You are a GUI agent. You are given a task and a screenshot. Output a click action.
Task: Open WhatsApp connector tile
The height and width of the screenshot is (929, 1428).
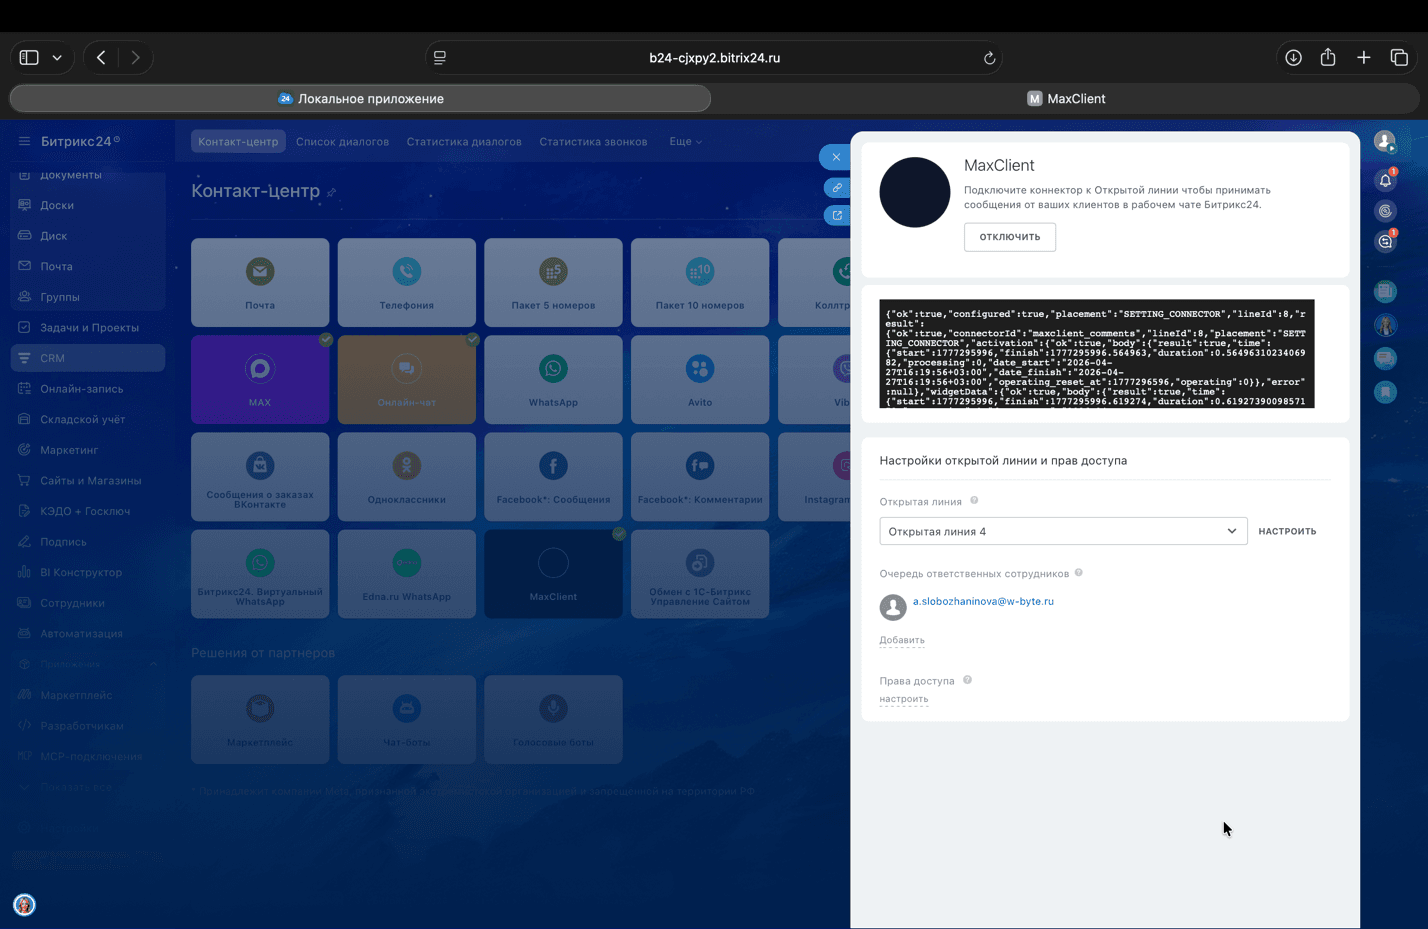point(553,379)
